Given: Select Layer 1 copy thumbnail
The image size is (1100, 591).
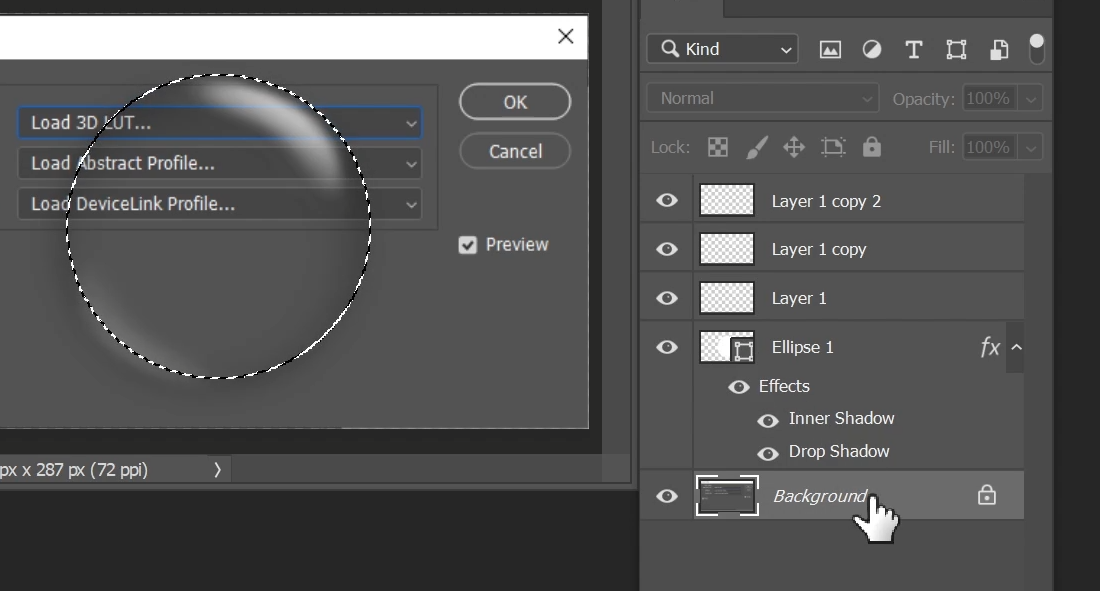Looking at the screenshot, I should [727, 249].
